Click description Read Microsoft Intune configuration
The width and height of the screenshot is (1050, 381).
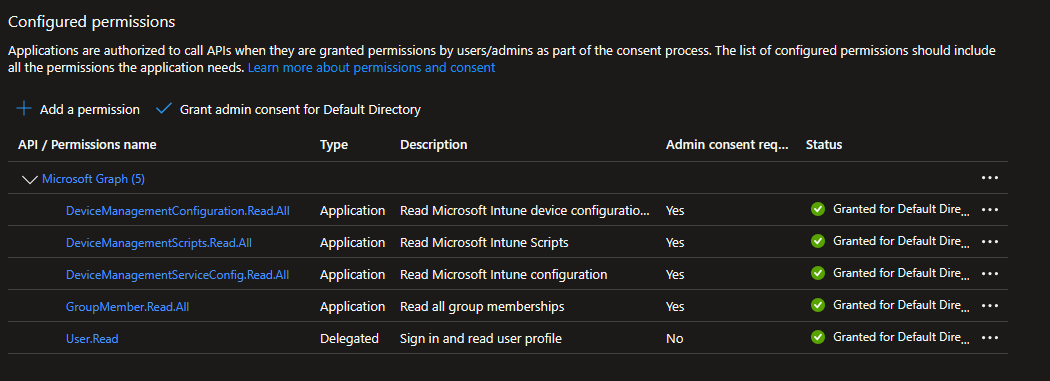tap(504, 275)
